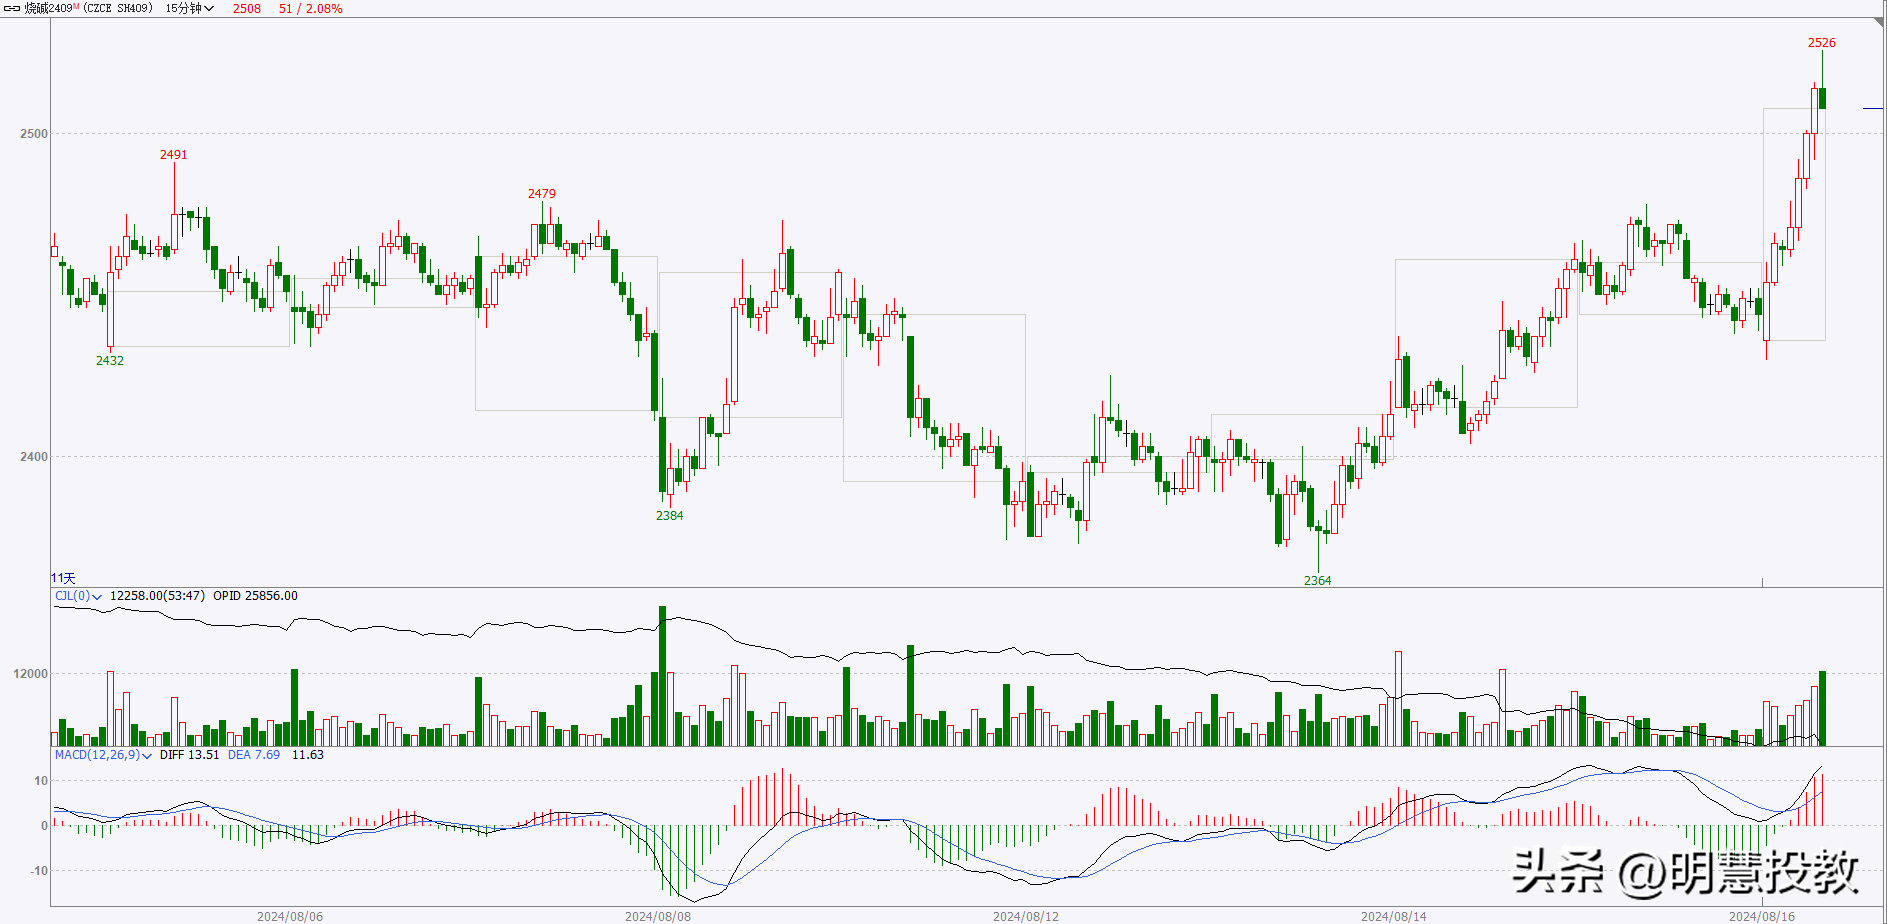Click the 2384 low price label
The width and height of the screenshot is (1887, 924).
pyautogui.click(x=669, y=516)
